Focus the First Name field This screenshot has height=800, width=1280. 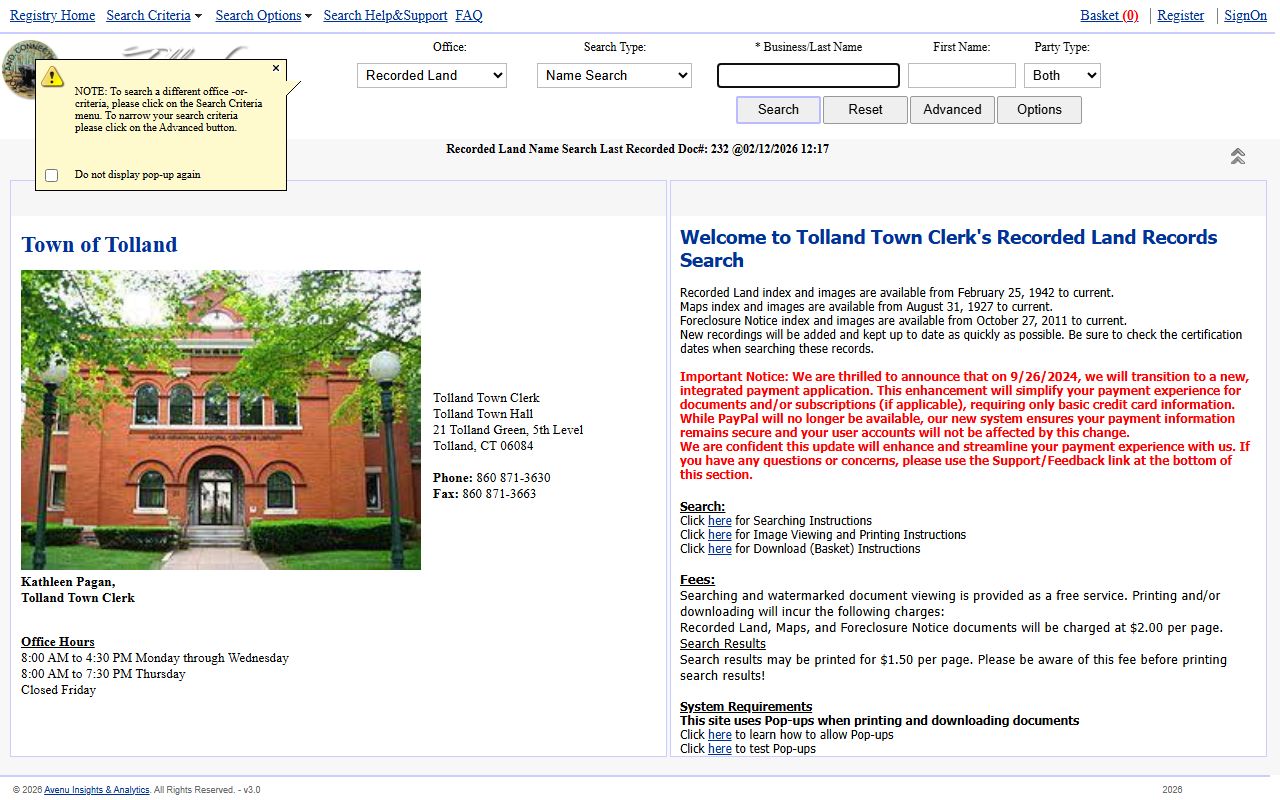pyautogui.click(x=962, y=75)
